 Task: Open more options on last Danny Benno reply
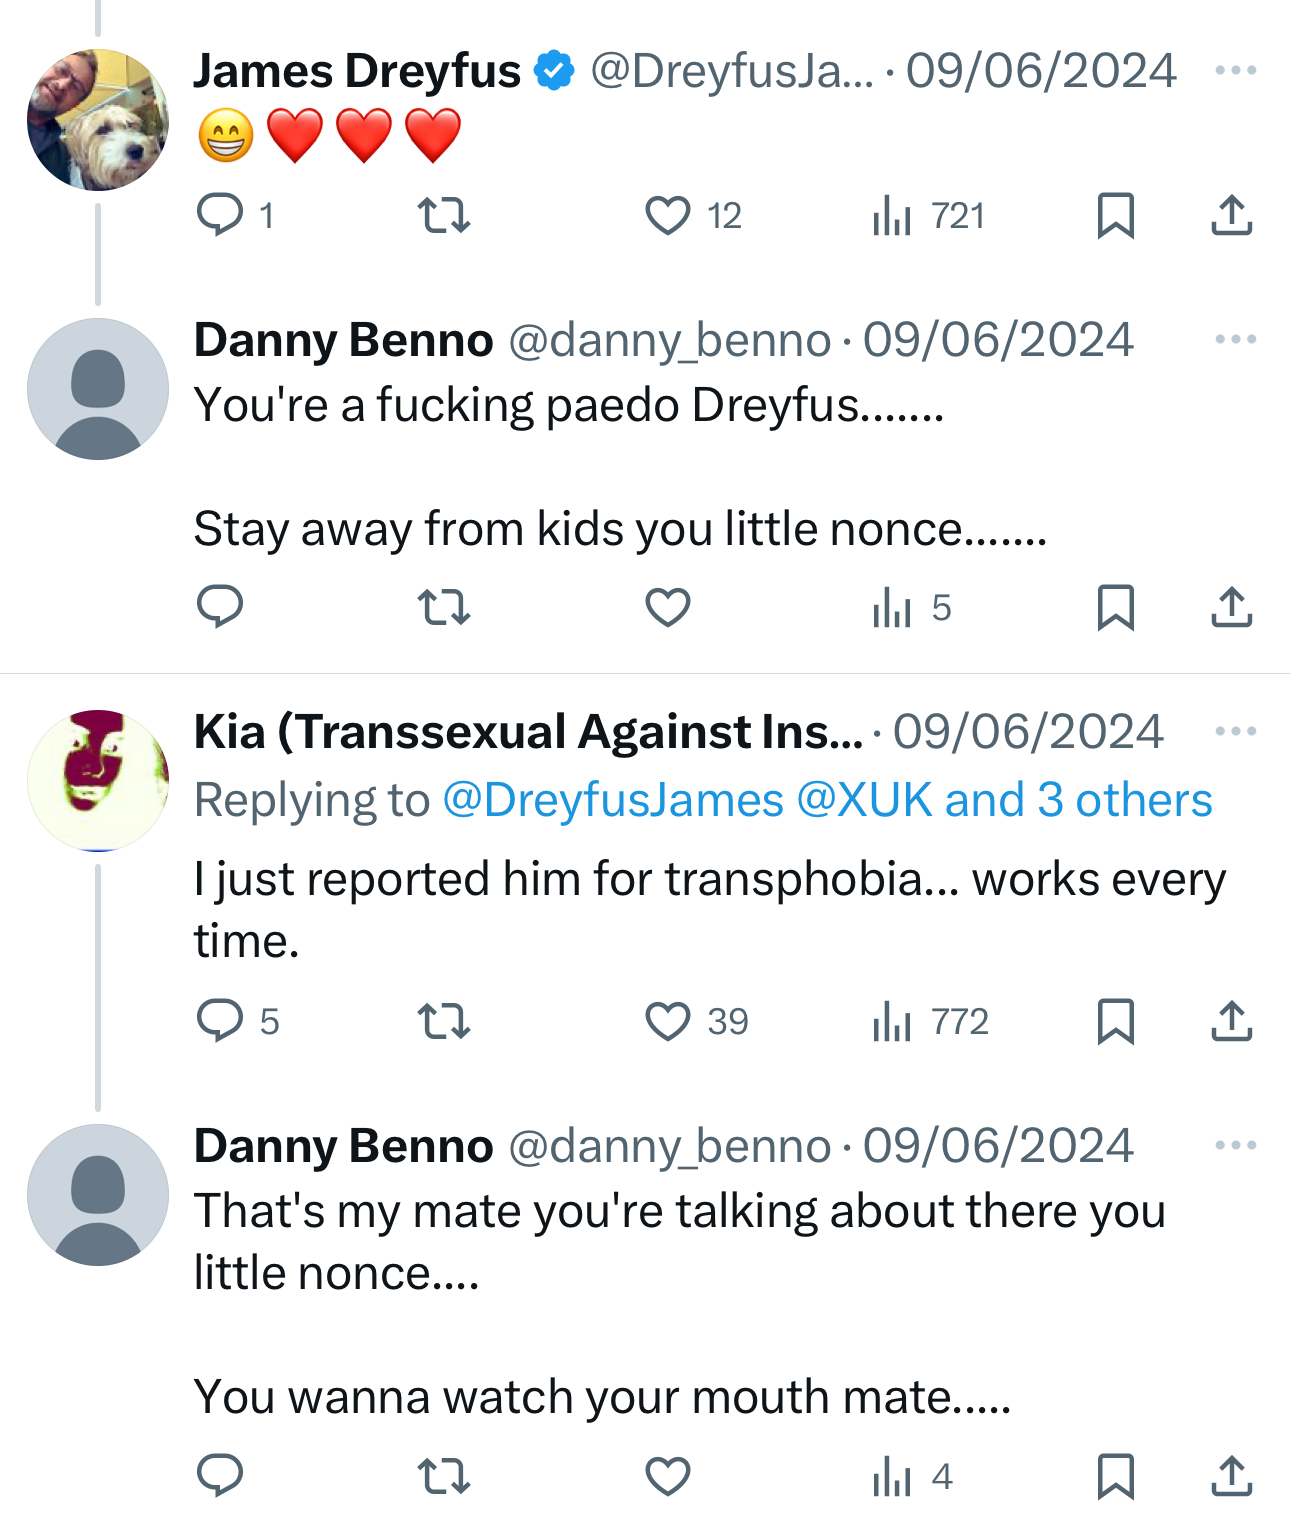pos(1235,1145)
